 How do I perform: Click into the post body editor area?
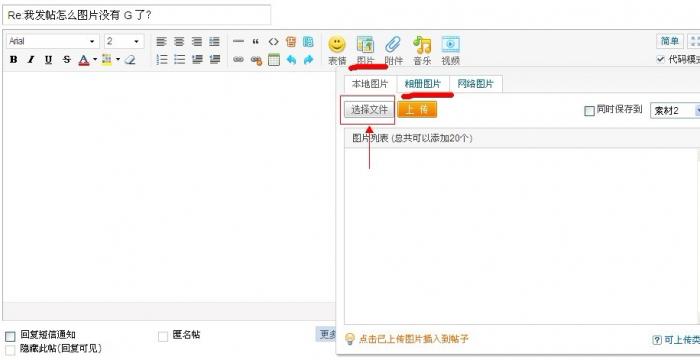[x=169, y=187]
